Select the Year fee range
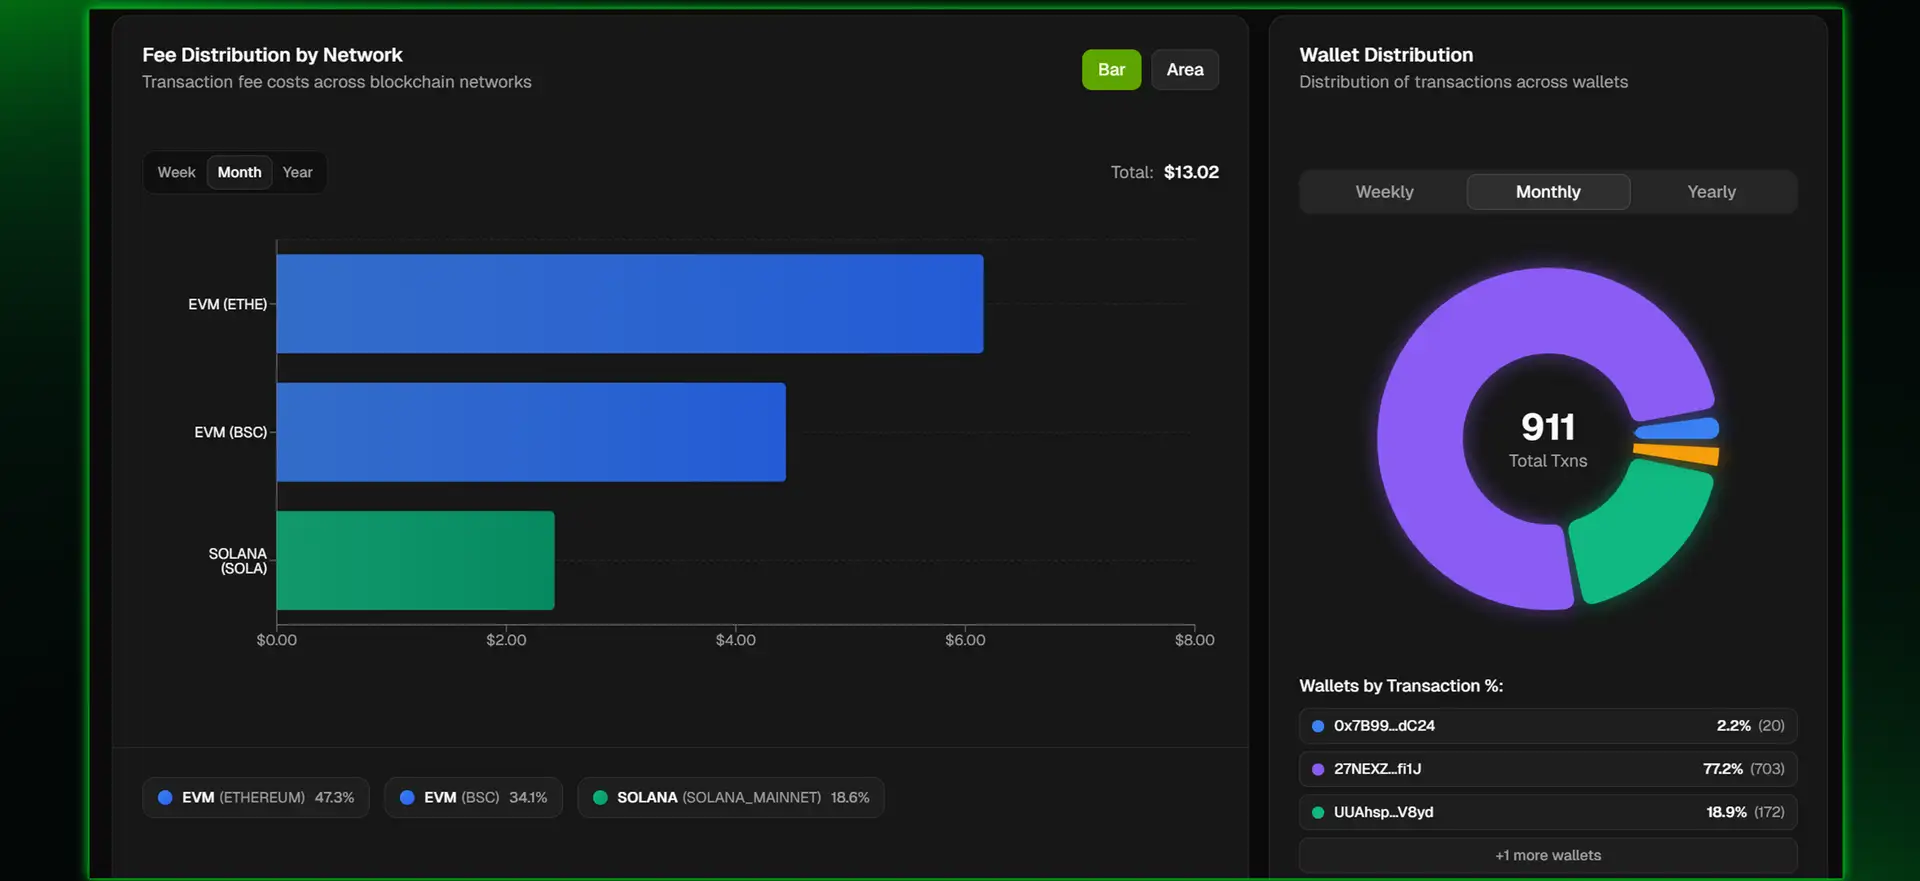 [297, 172]
